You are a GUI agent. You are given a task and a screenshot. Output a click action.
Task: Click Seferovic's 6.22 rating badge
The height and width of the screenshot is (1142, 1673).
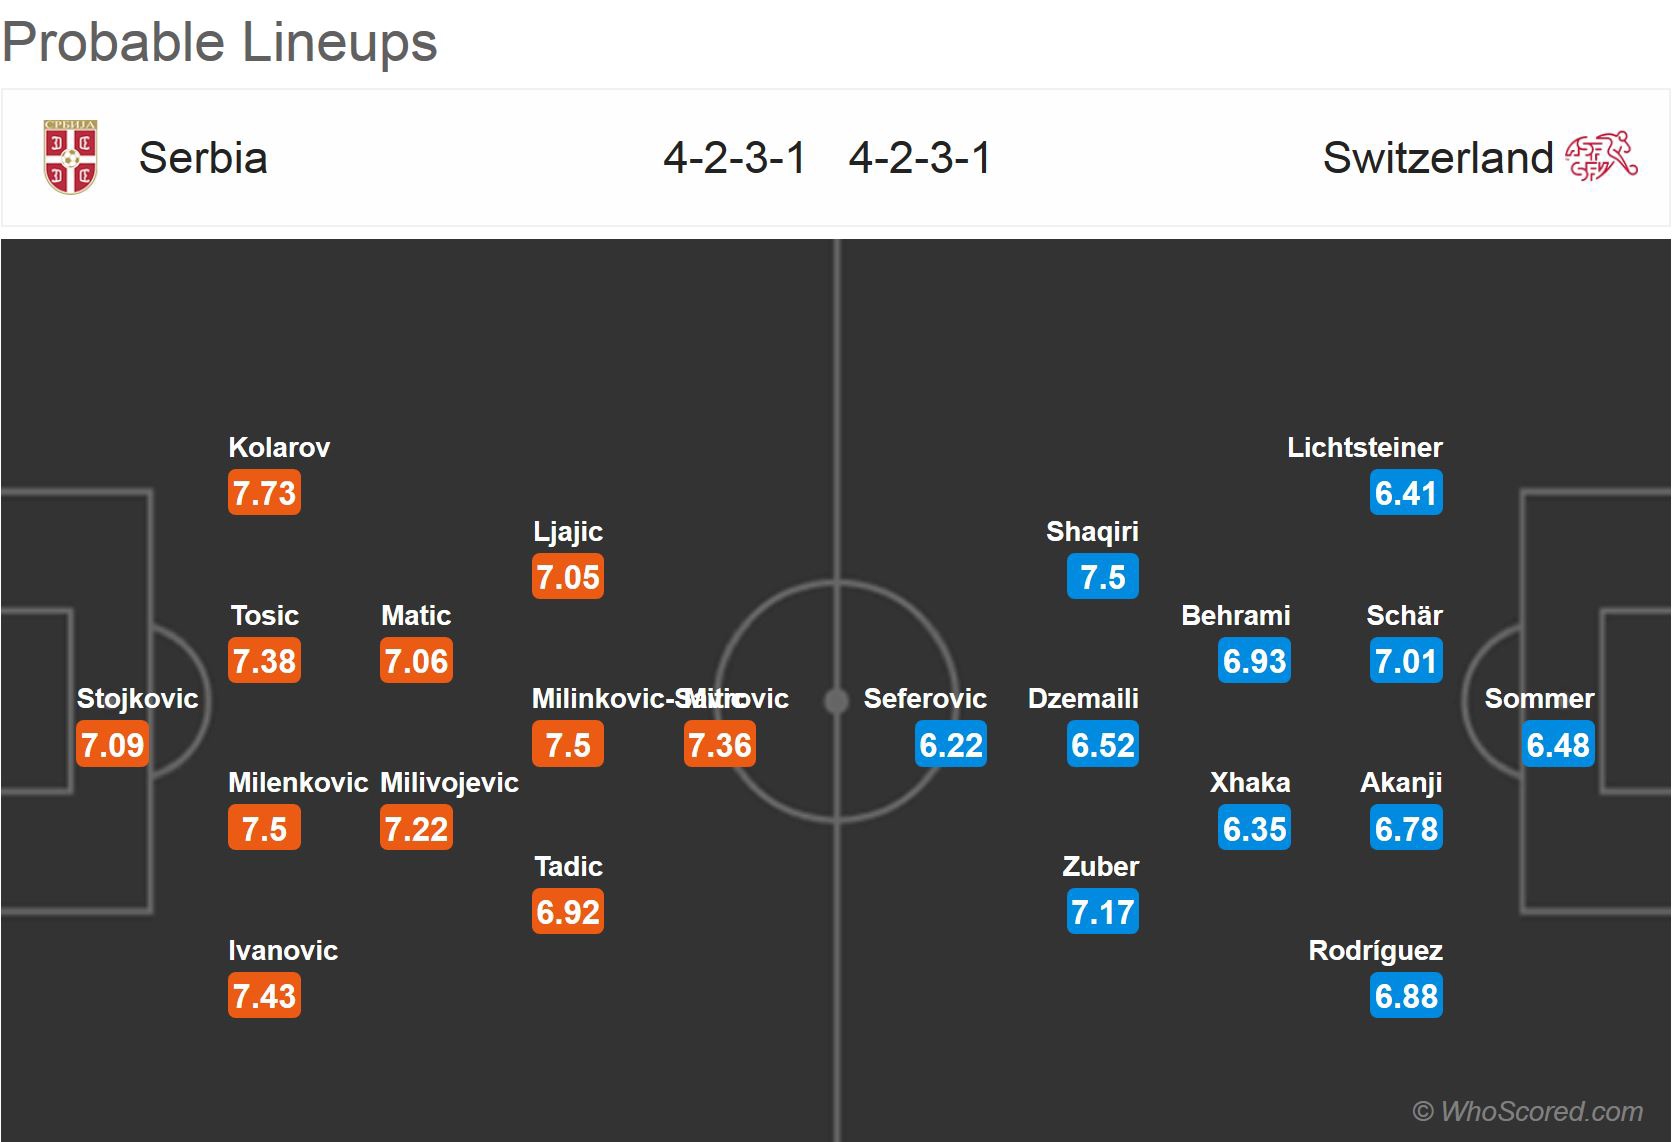[x=951, y=745]
